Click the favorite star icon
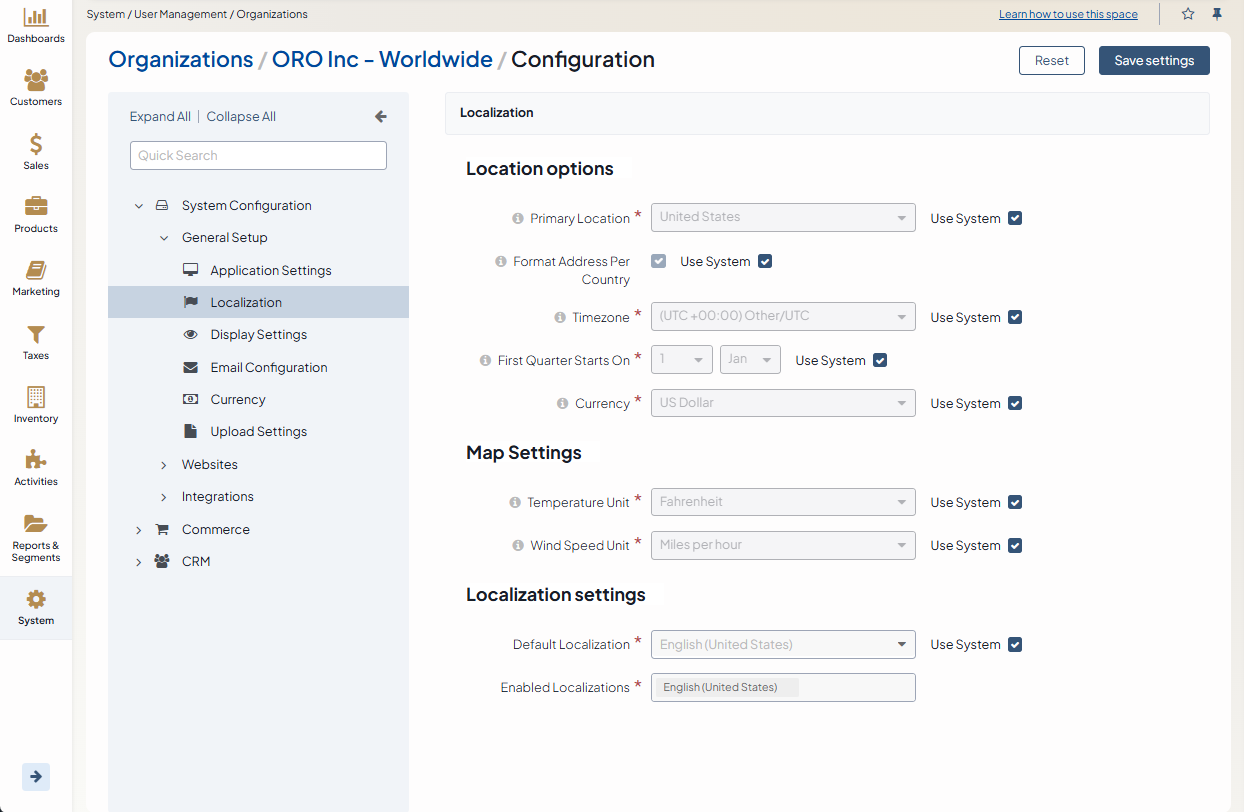The width and height of the screenshot is (1244, 812). click(1188, 14)
